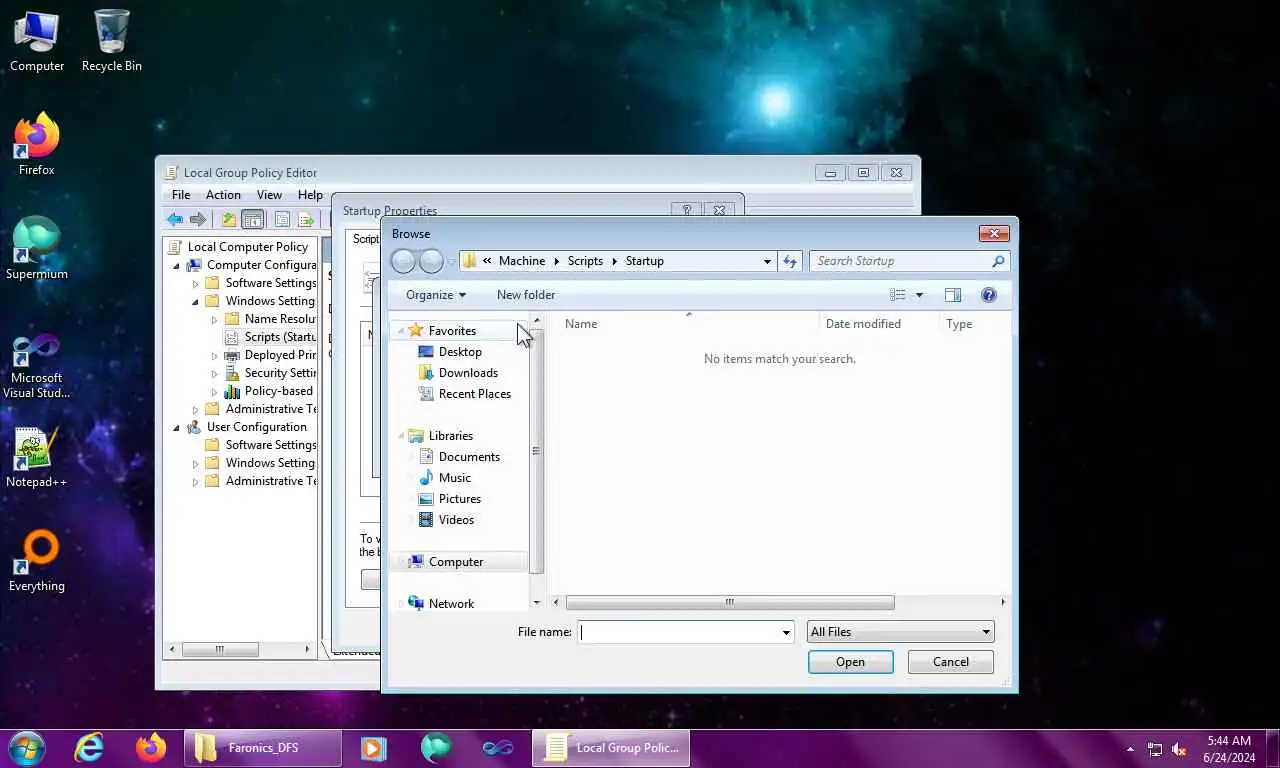Collapse Windows Settings under Computer Configuration
The image size is (1280, 768).
pyautogui.click(x=196, y=301)
